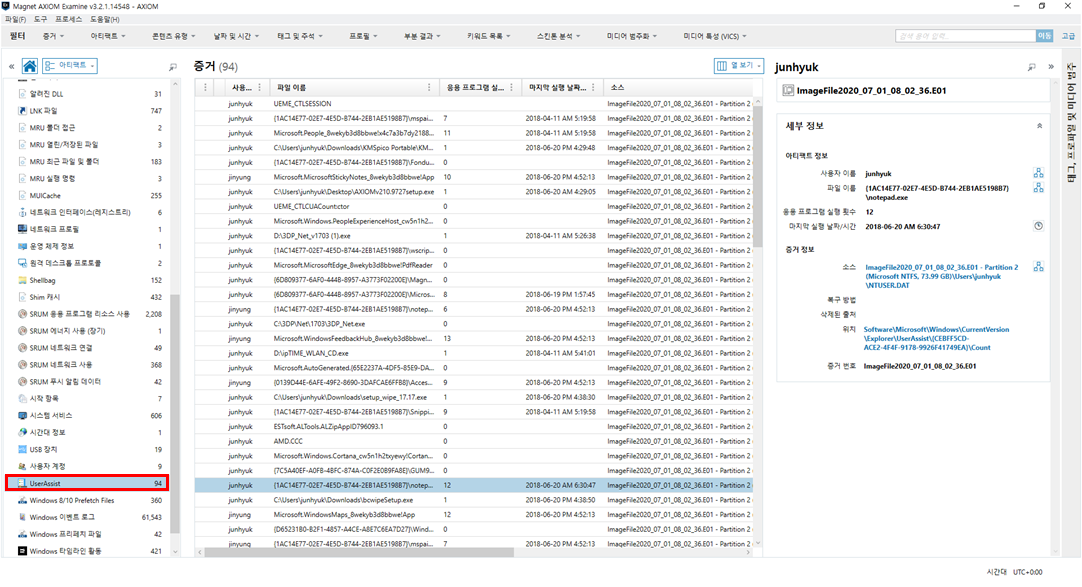Show connections for the 사용자 이름 junhyuk
Image resolution: width=1082 pixels, height=587 pixels.
coord(1039,173)
